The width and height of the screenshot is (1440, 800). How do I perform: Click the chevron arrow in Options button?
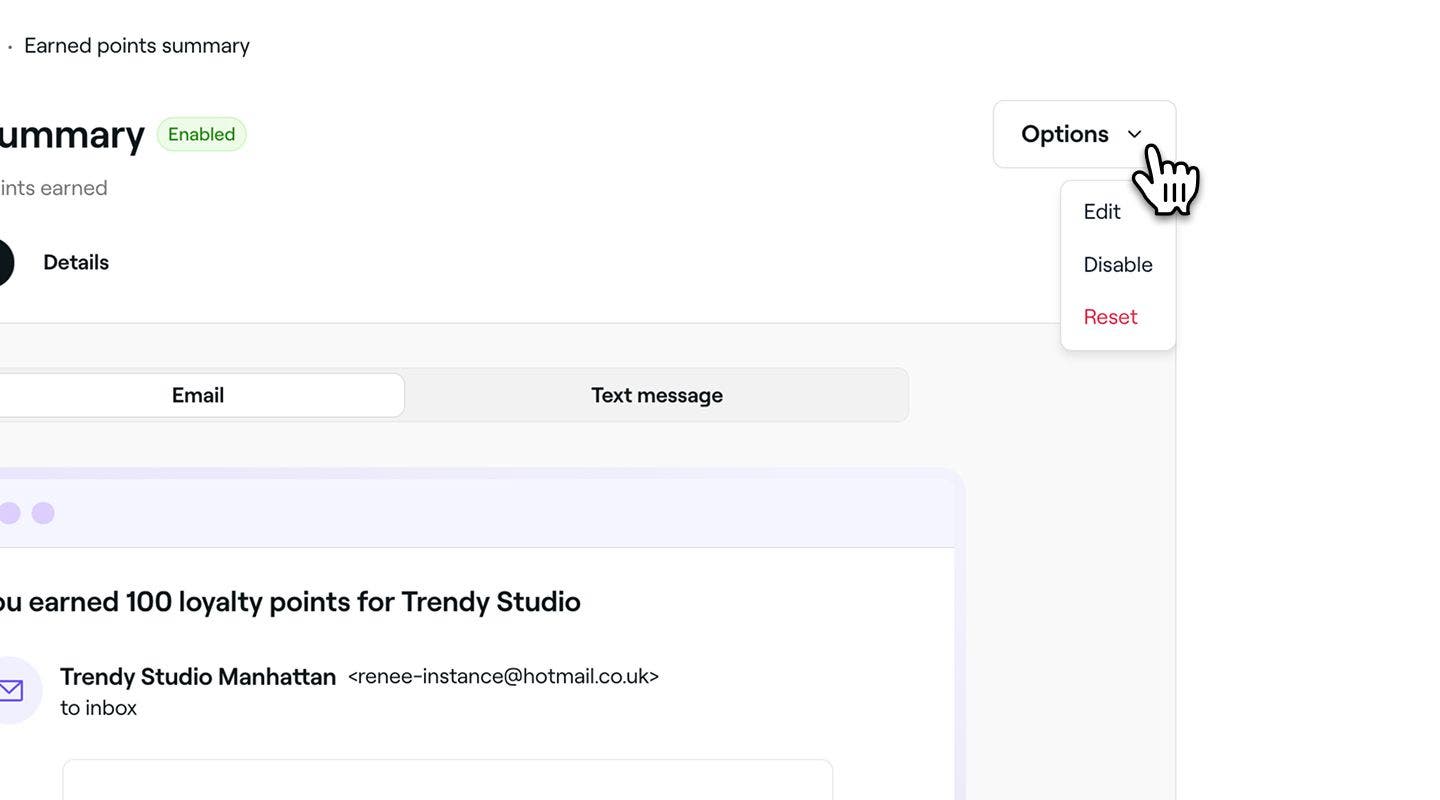(x=1134, y=134)
